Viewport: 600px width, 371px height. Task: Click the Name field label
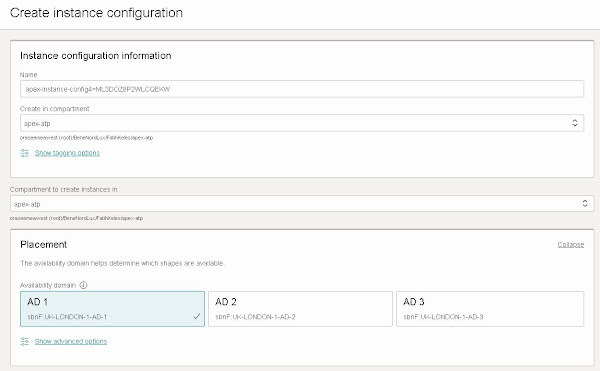(29, 75)
